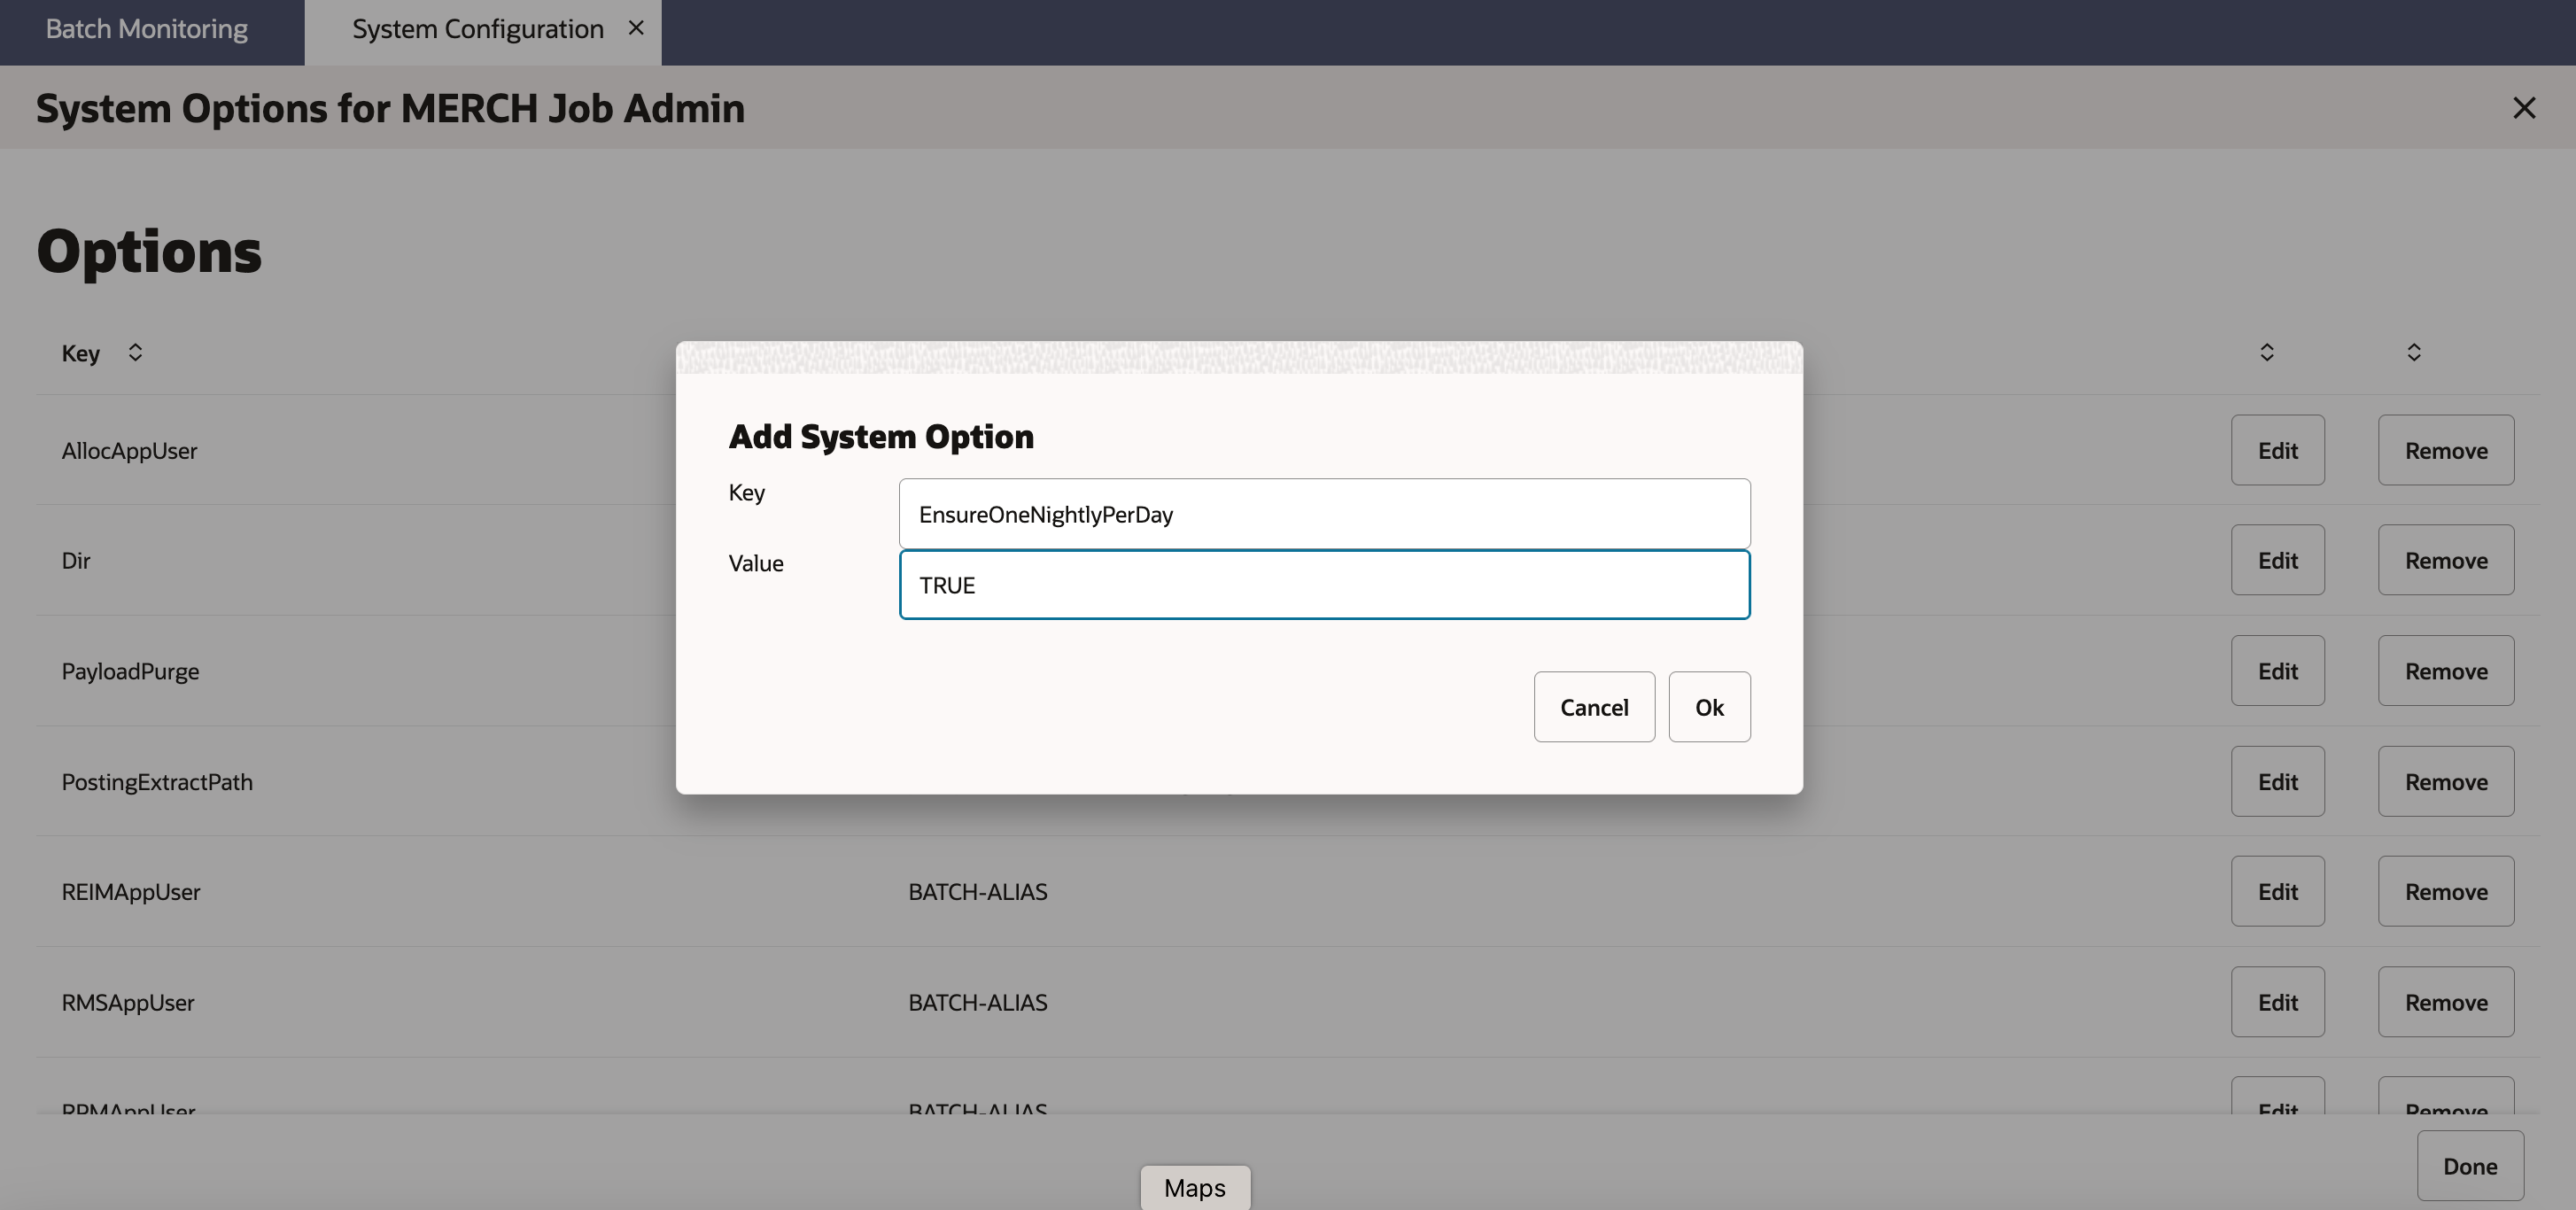Image resolution: width=2576 pixels, height=1210 pixels.
Task: Select the PayloadPurge key text
Action: pos(130,672)
